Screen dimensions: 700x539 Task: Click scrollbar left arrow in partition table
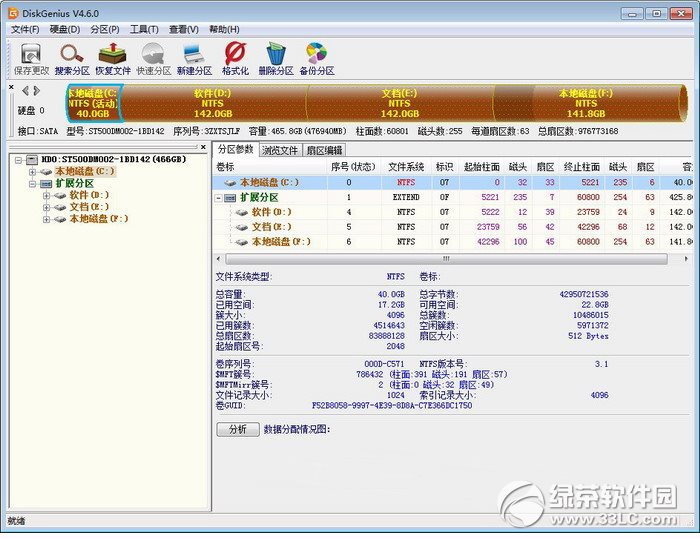pos(218,259)
